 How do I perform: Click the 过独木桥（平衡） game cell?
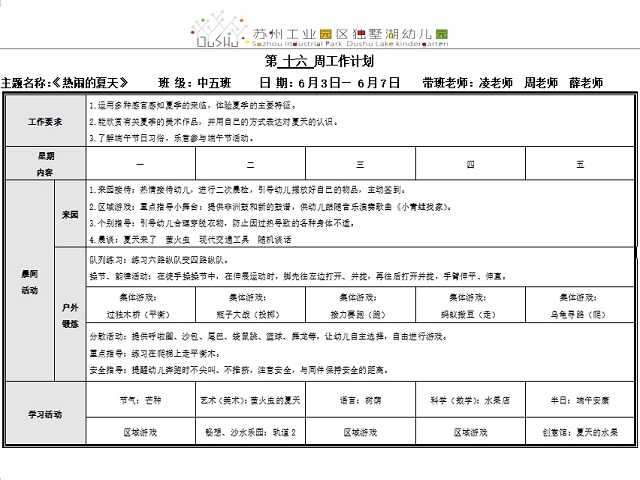click(x=140, y=305)
